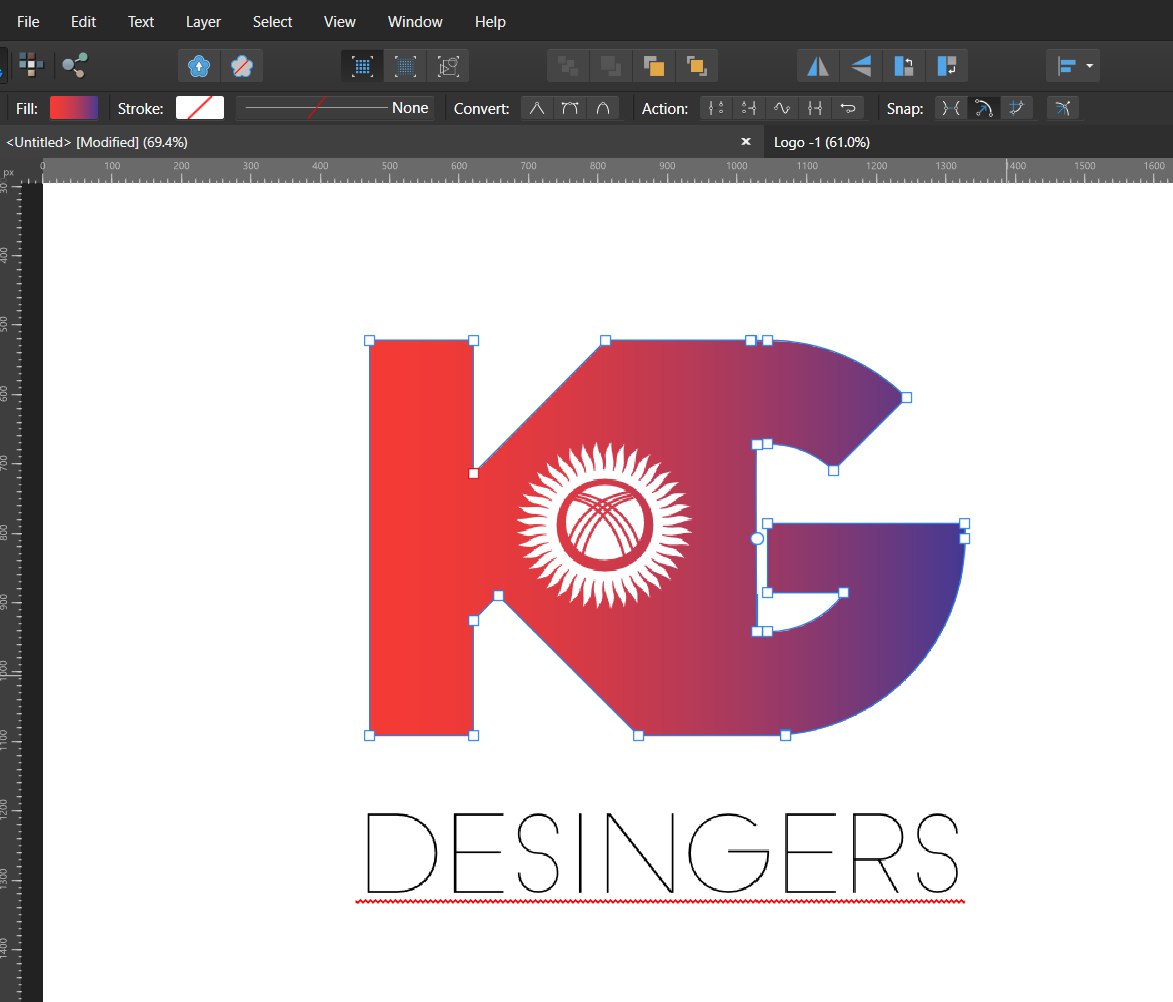Screen dimensions: 1173x1002
Task: Switch to the Export persona
Action: [x=75, y=66]
